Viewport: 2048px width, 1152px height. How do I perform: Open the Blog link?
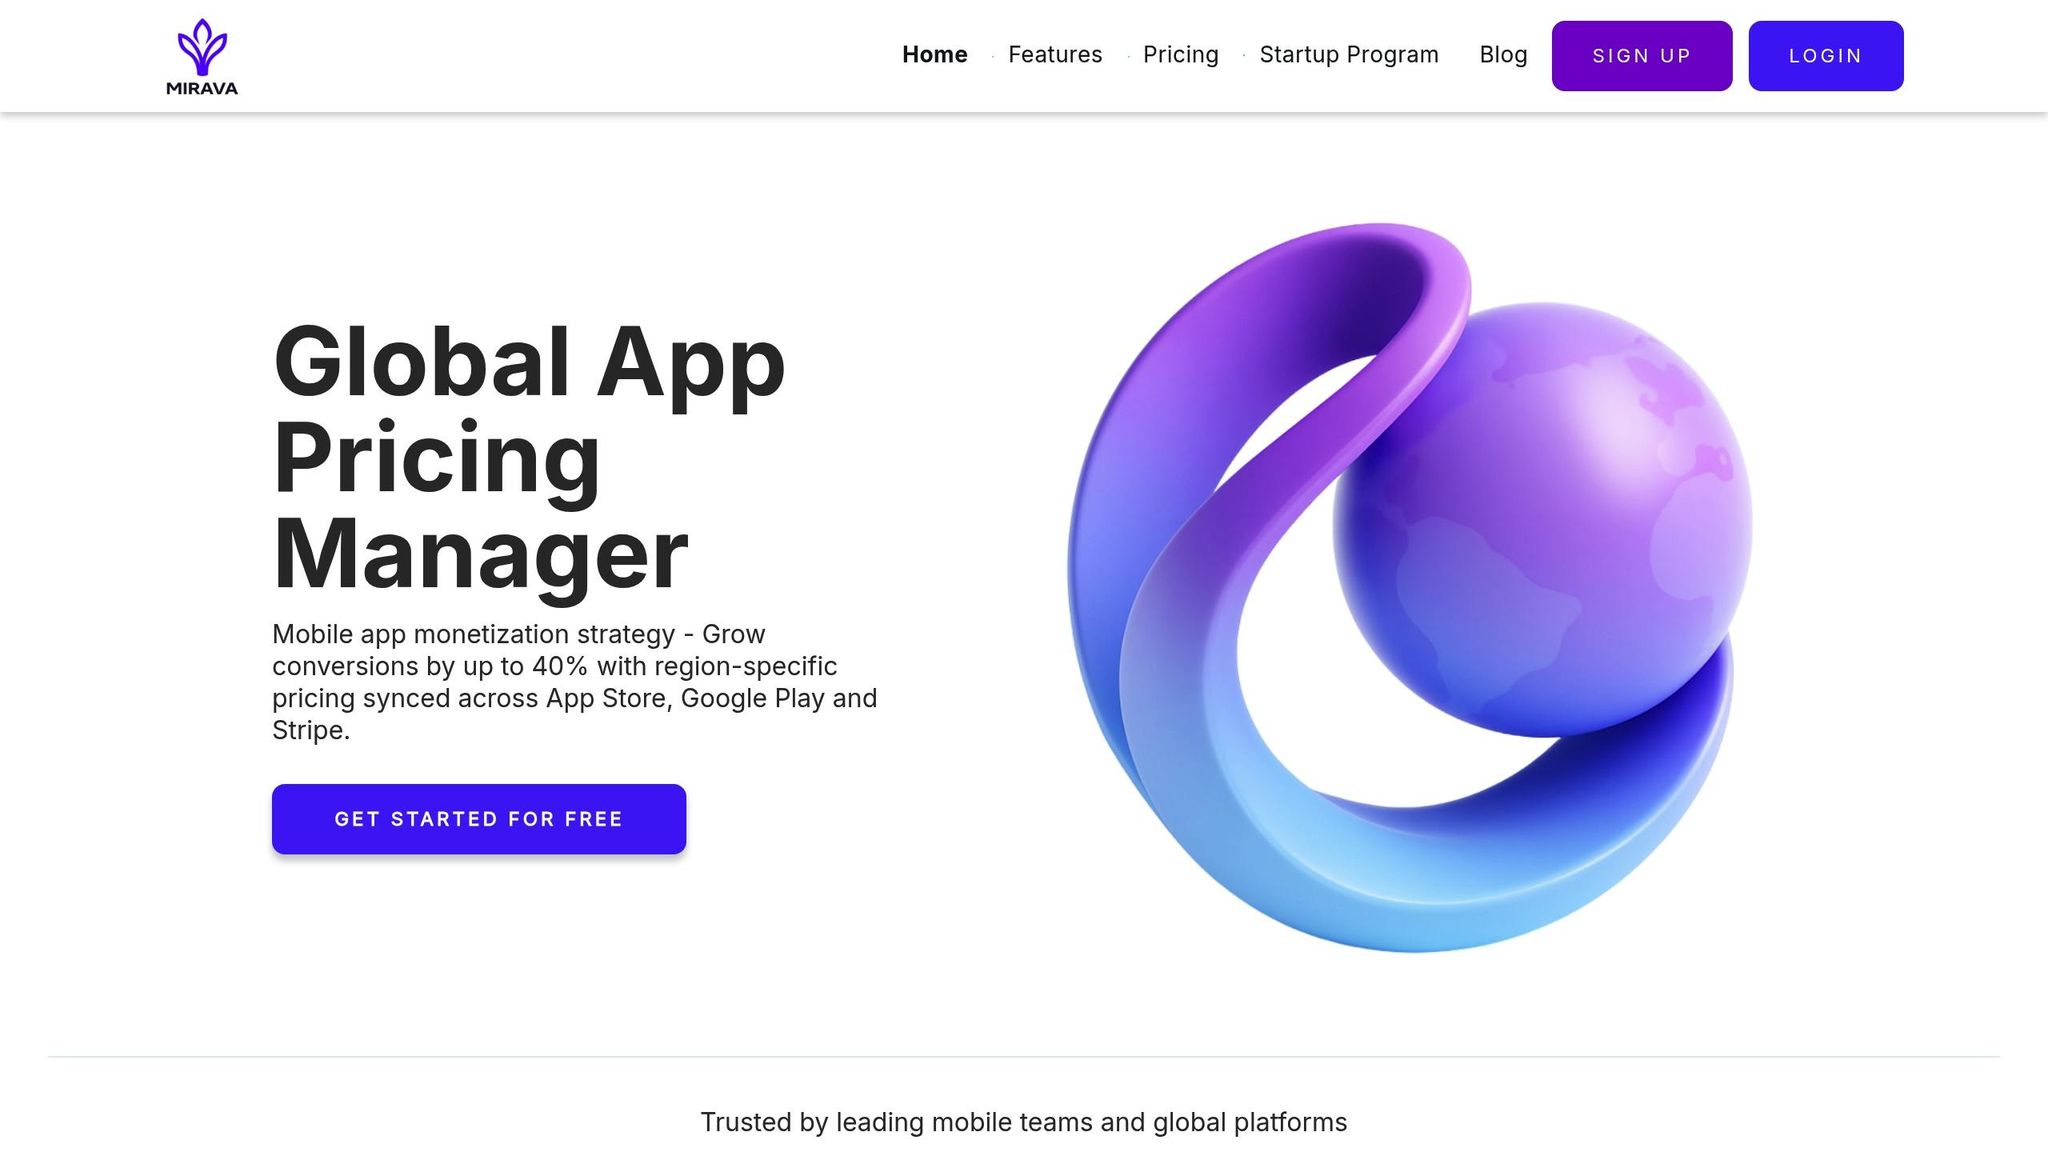tap(1502, 55)
